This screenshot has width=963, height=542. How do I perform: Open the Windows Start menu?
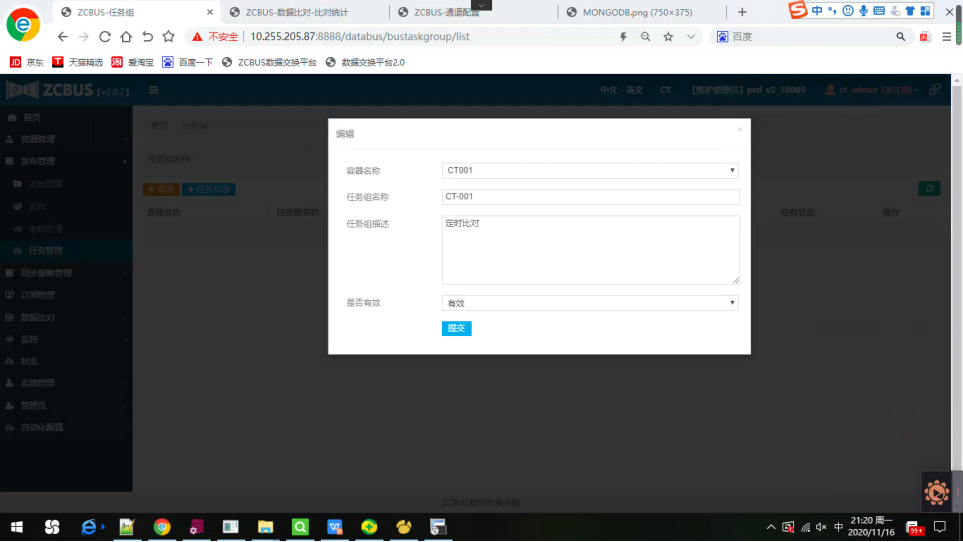[x=17, y=526]
